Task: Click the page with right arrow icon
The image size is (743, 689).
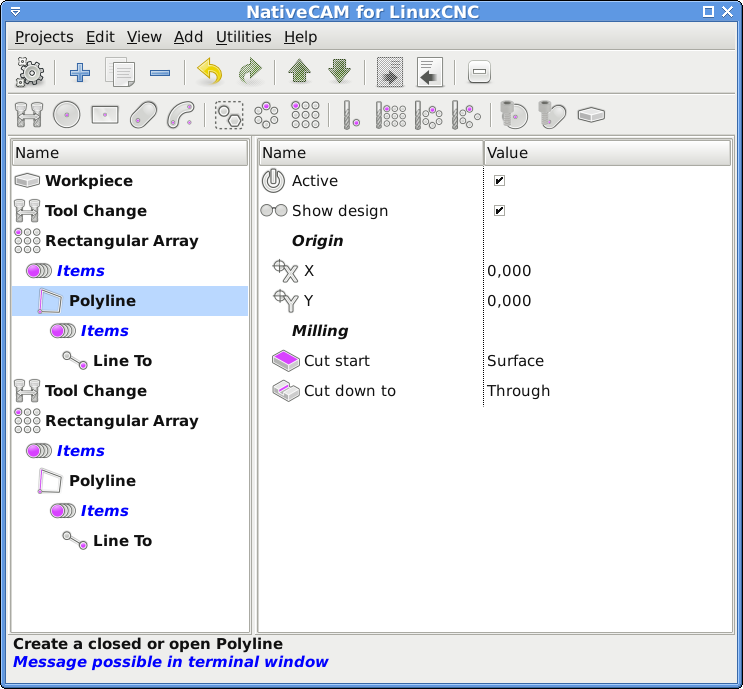Action: coord(390,72)
